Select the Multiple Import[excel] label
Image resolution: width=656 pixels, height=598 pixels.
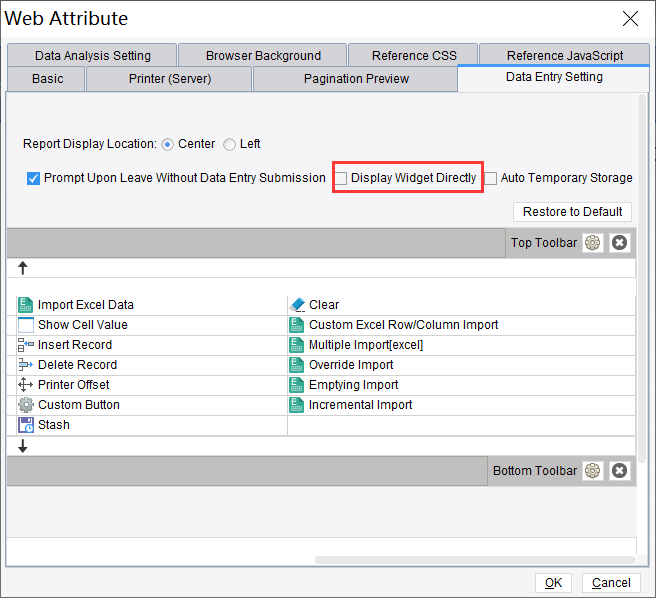pos(366,345)
